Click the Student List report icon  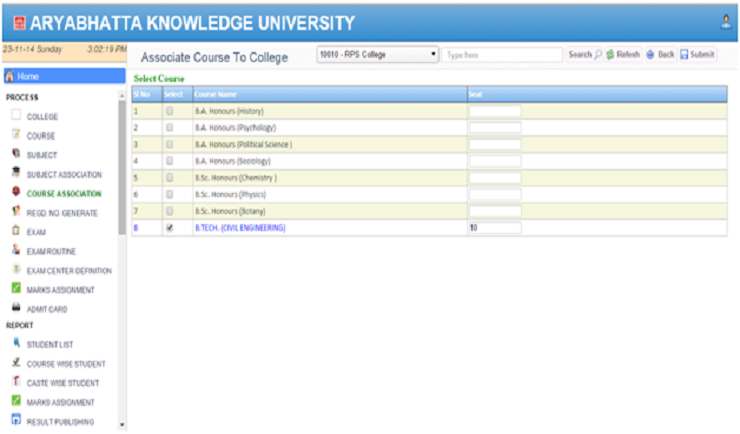(x=16, y=344)
